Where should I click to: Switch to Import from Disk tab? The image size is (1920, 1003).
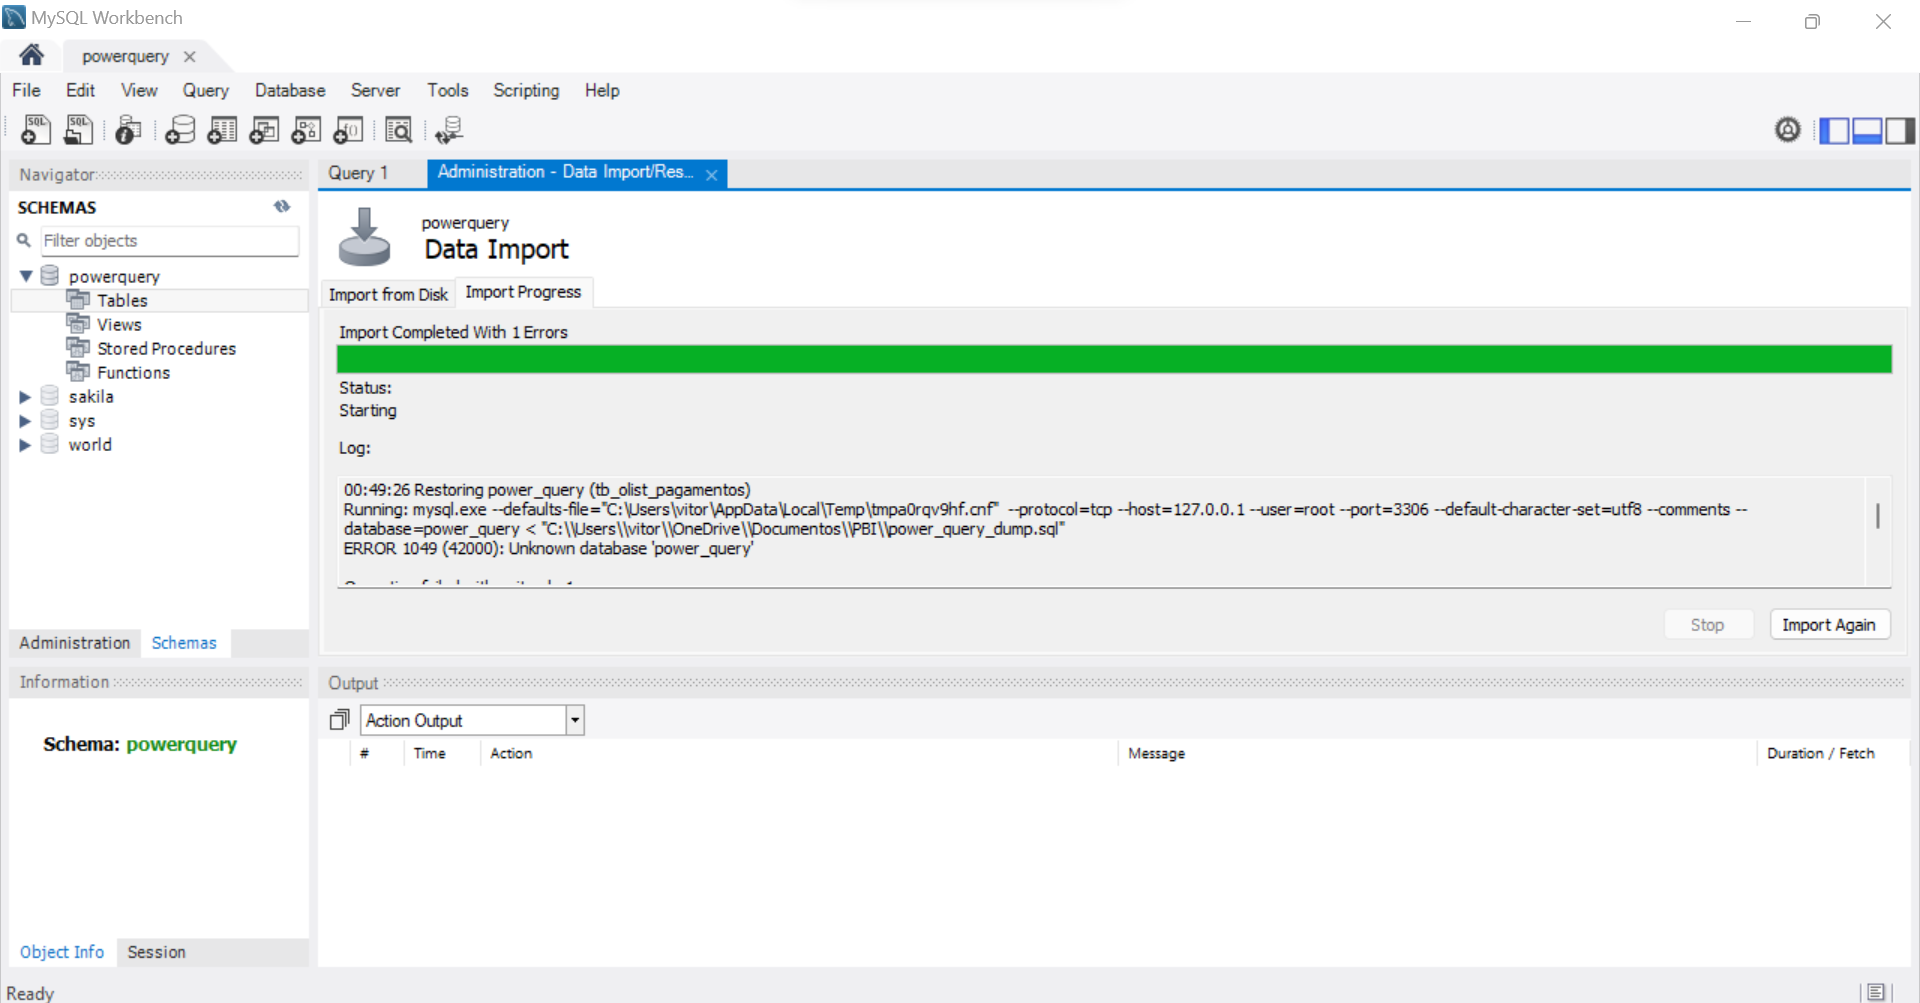[388, 294]
